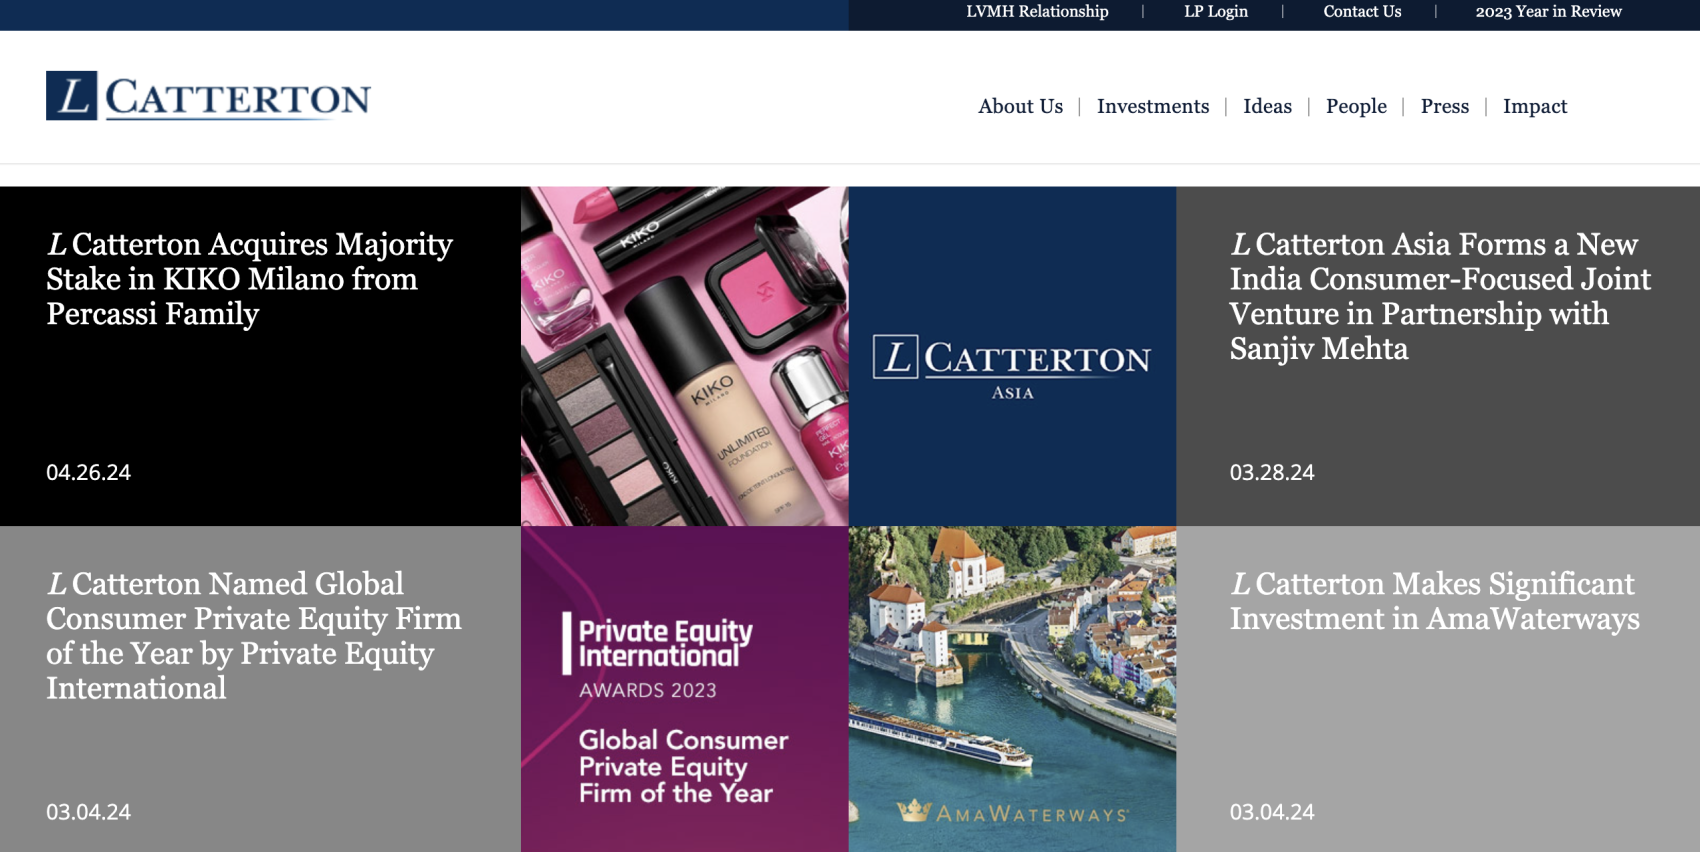The height and width of the screenshot is (852, 1700).
Task: Open Private Equity Firm of Year headline
Action: click(254, 636)
